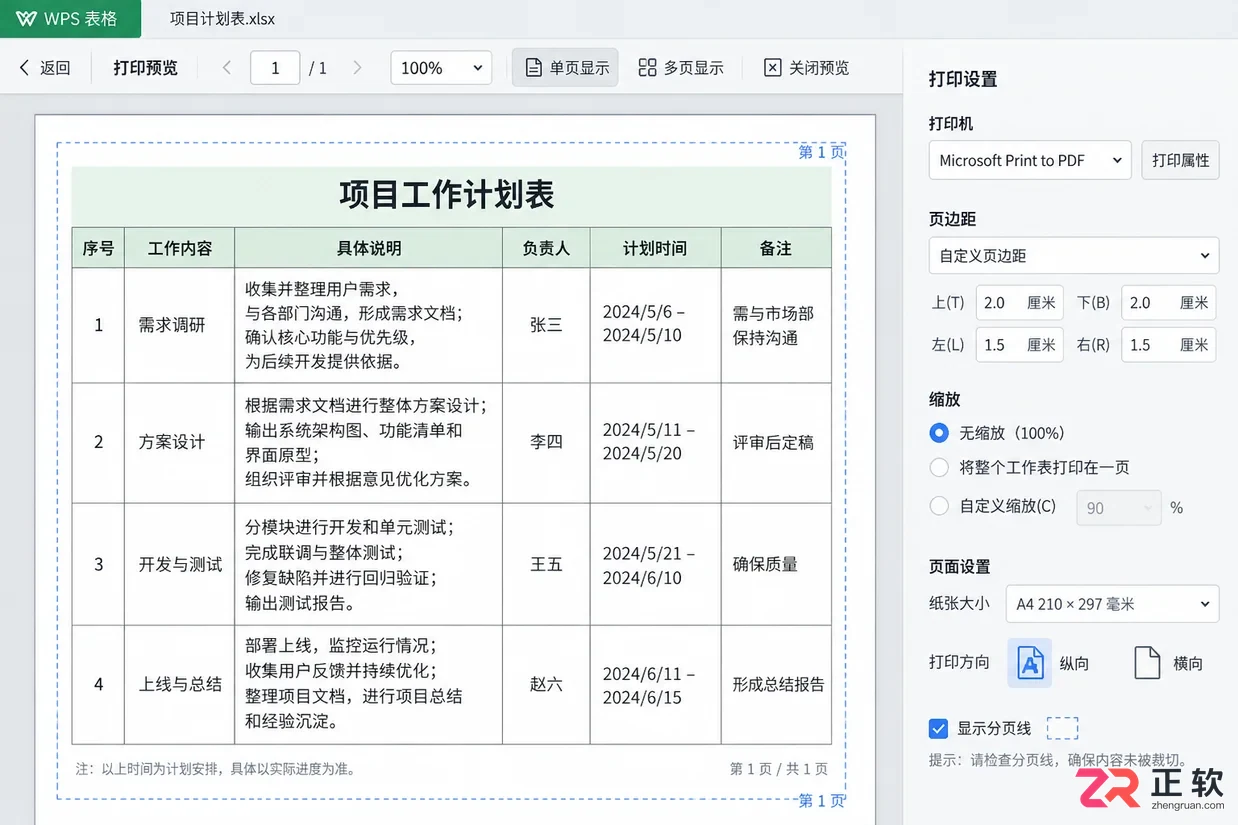Click the 工作内容 column header
1238x825 pixels.
coord(180,248)
